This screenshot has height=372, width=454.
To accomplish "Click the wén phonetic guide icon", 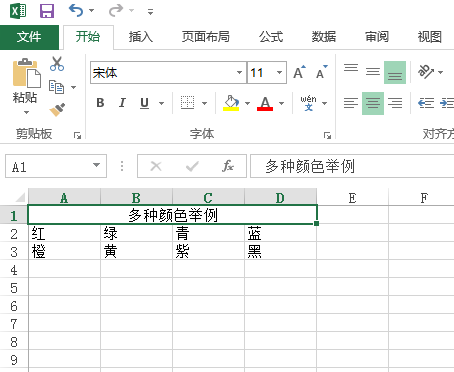I will click(x=308, y=103).
